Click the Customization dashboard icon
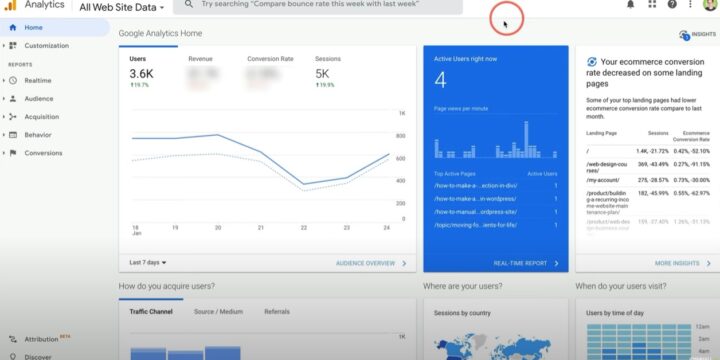This screenshot has height=360, width=720. (13, 45)
